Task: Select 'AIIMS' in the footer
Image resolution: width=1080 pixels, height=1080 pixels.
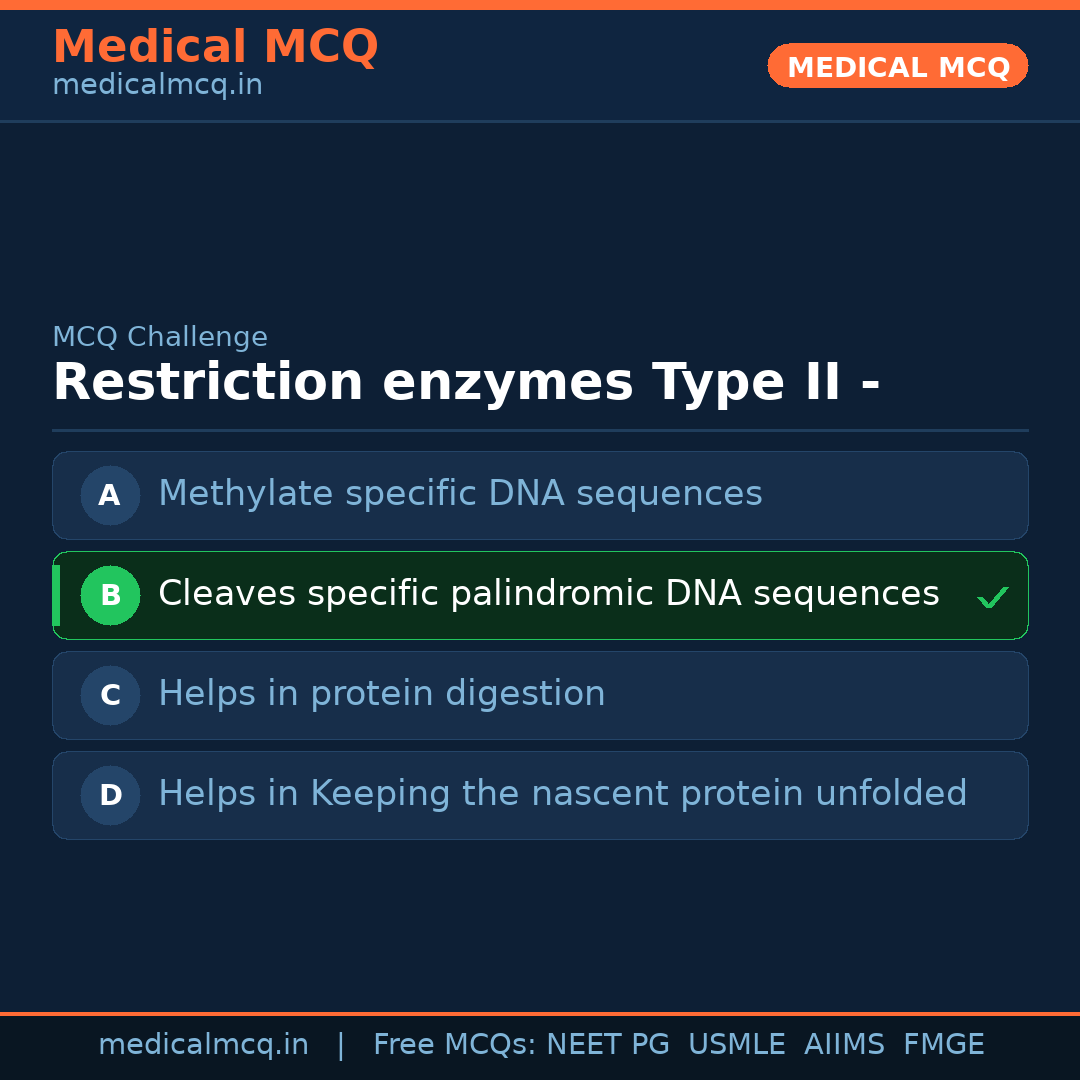Action: pyautogui.click(x=844, y=1045)
